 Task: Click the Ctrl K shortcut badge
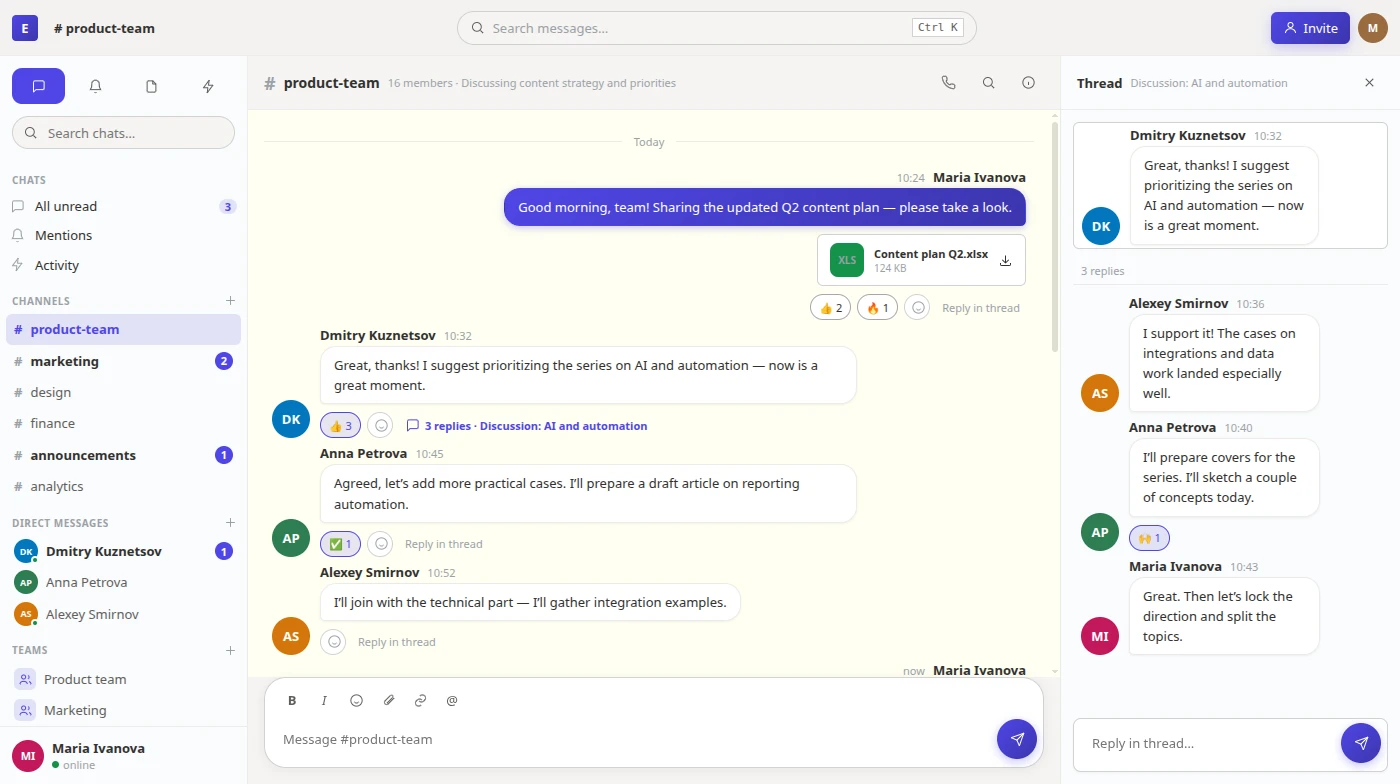coord(938,28)
